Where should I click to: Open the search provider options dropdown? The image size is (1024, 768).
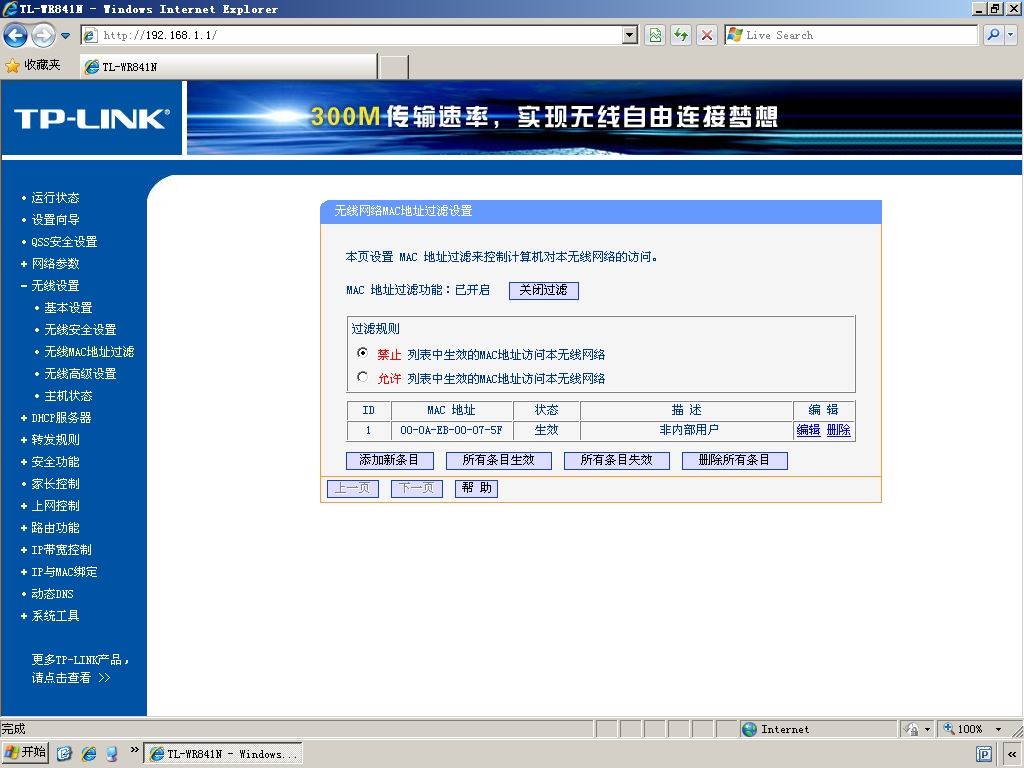point(1011,35)
